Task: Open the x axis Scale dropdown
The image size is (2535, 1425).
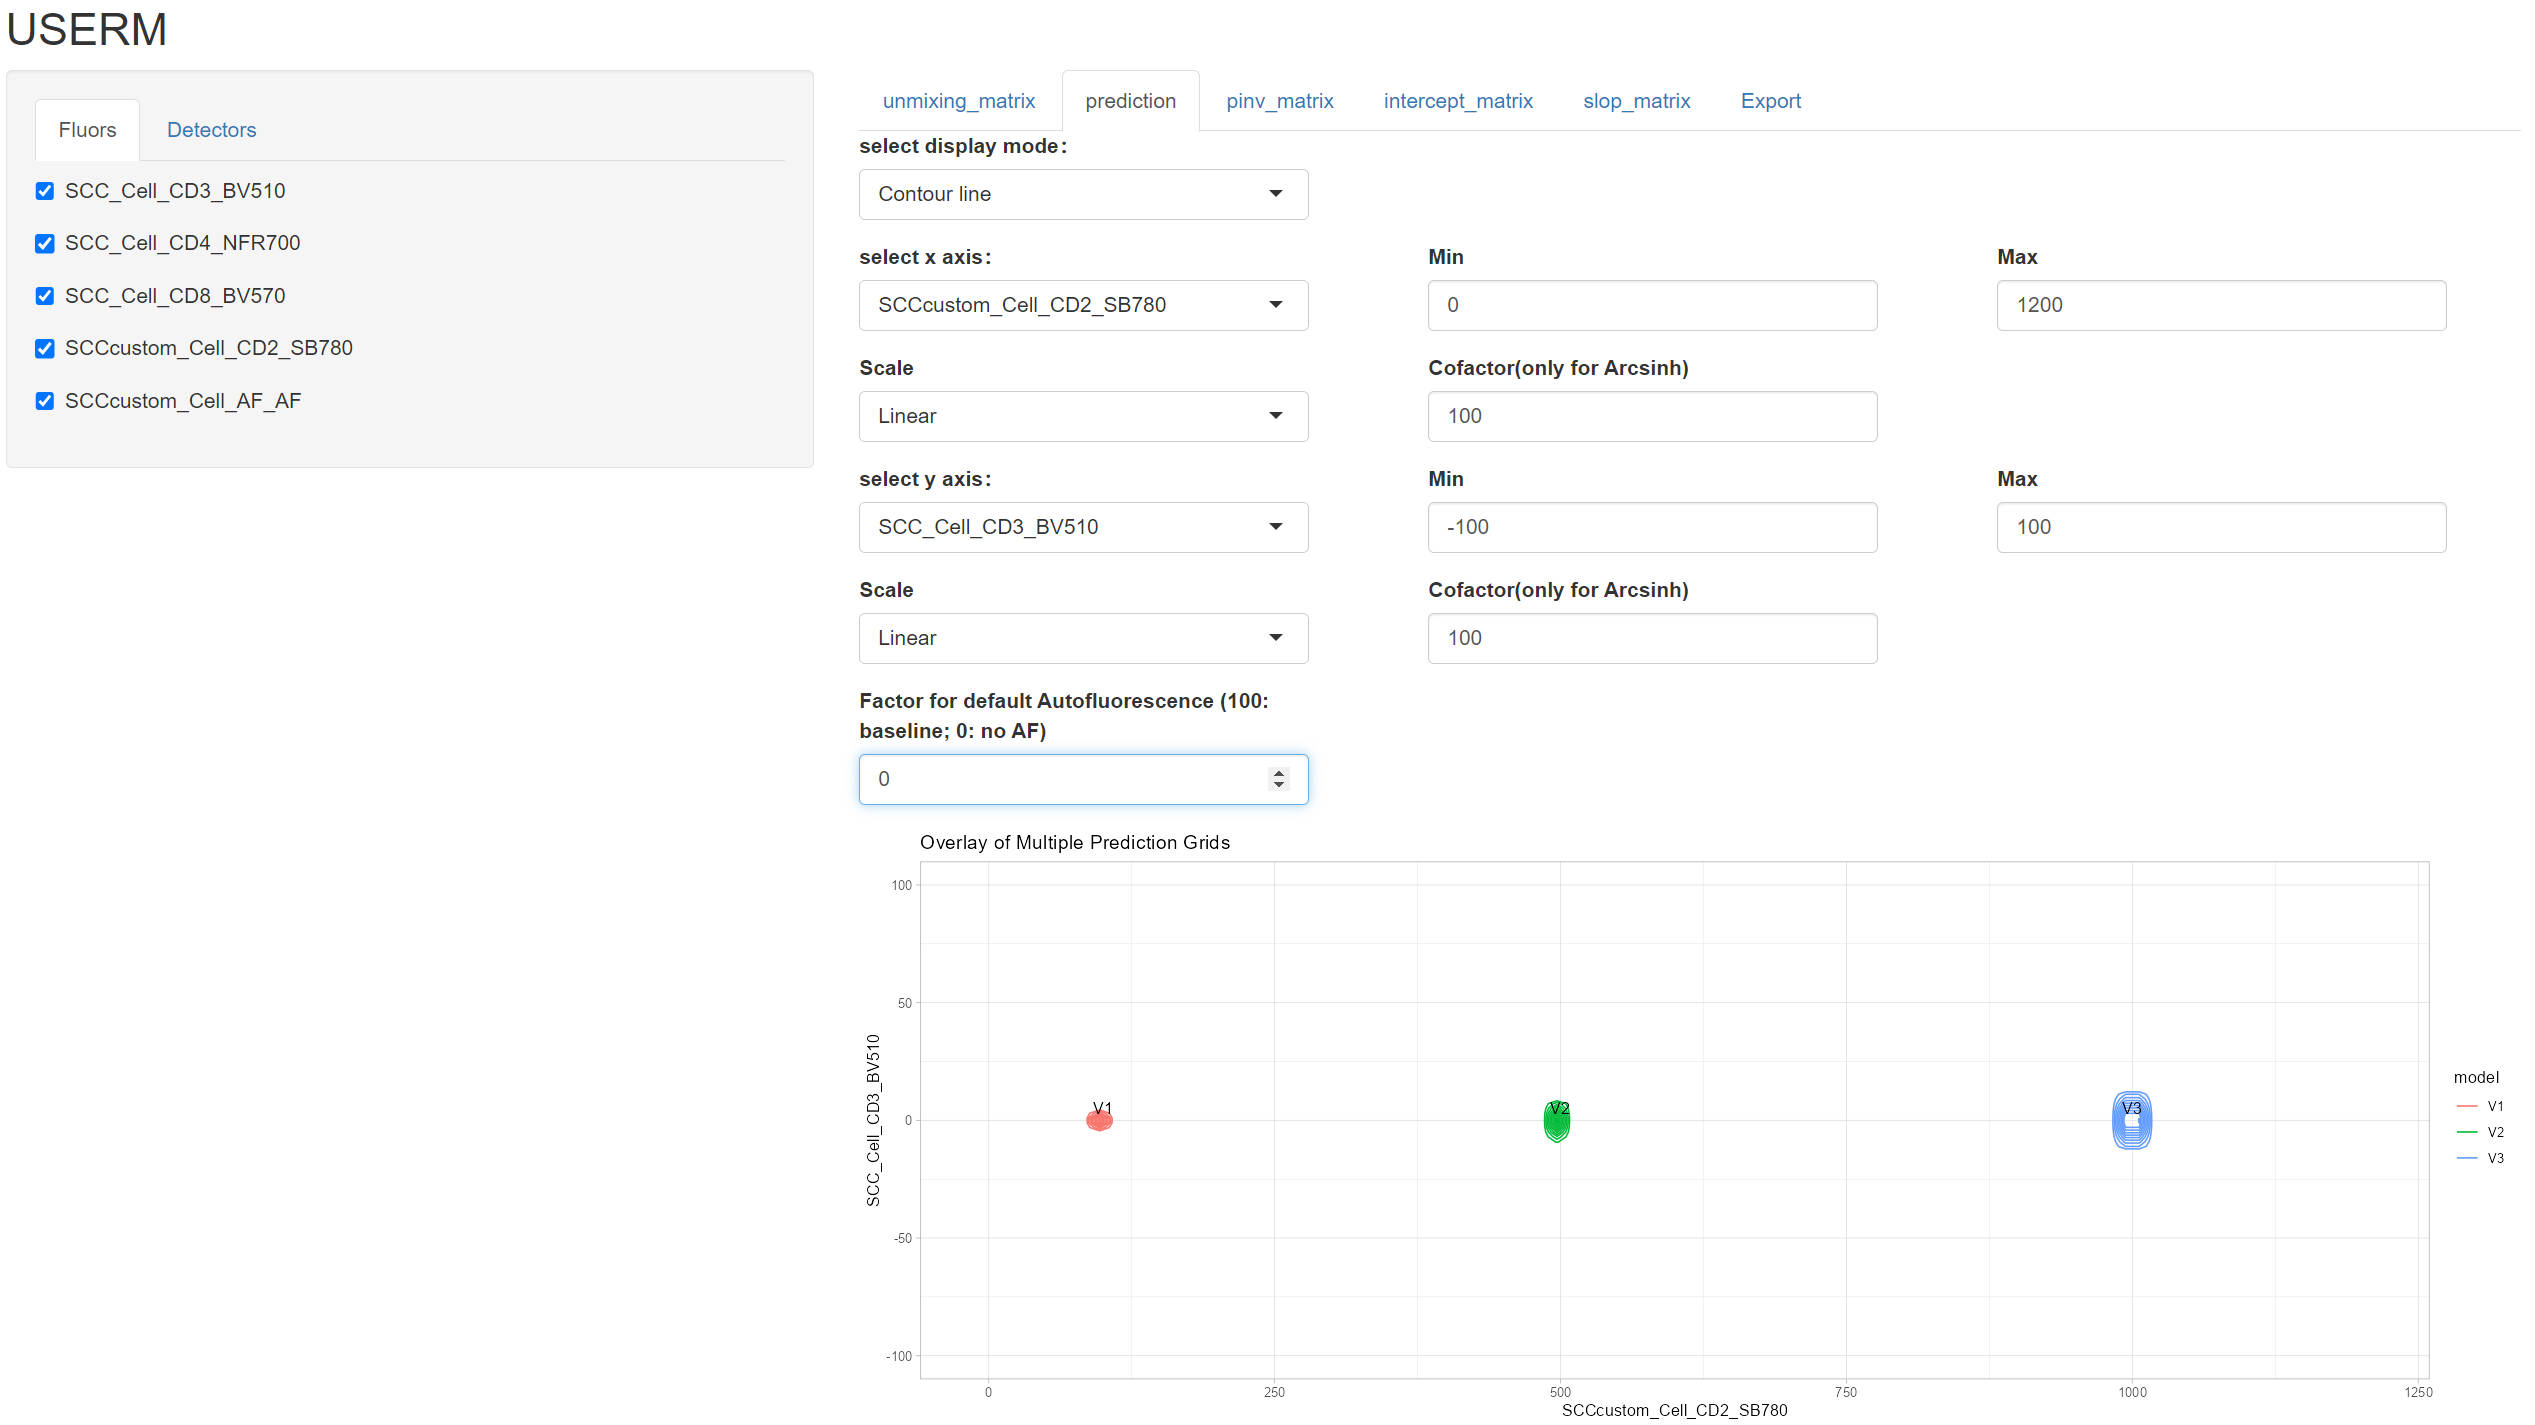Action: click(1082, 416)
